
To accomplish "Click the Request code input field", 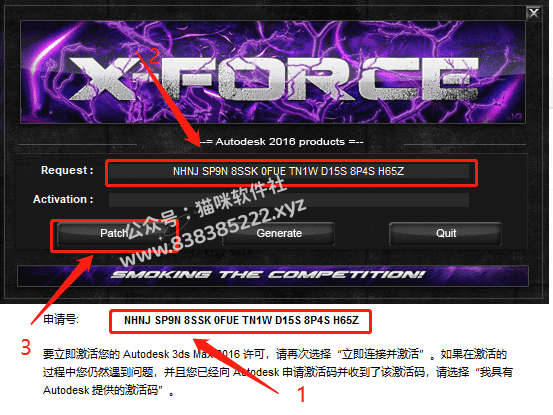I will click(x=288, y=171).
